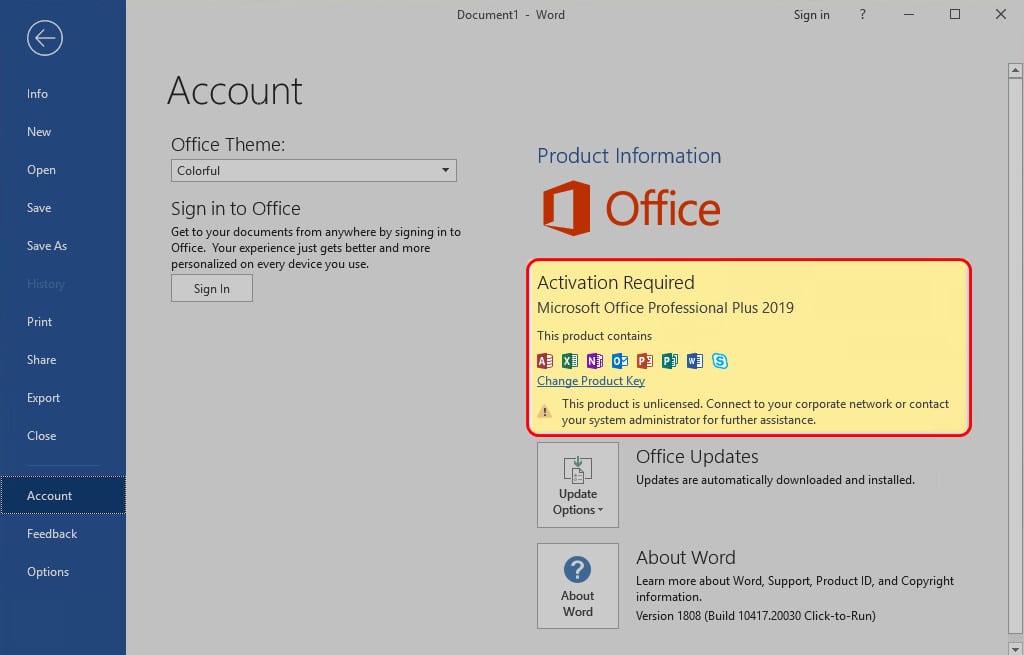
Task: Click the Publisher app icon
Action: pos(670,360)
